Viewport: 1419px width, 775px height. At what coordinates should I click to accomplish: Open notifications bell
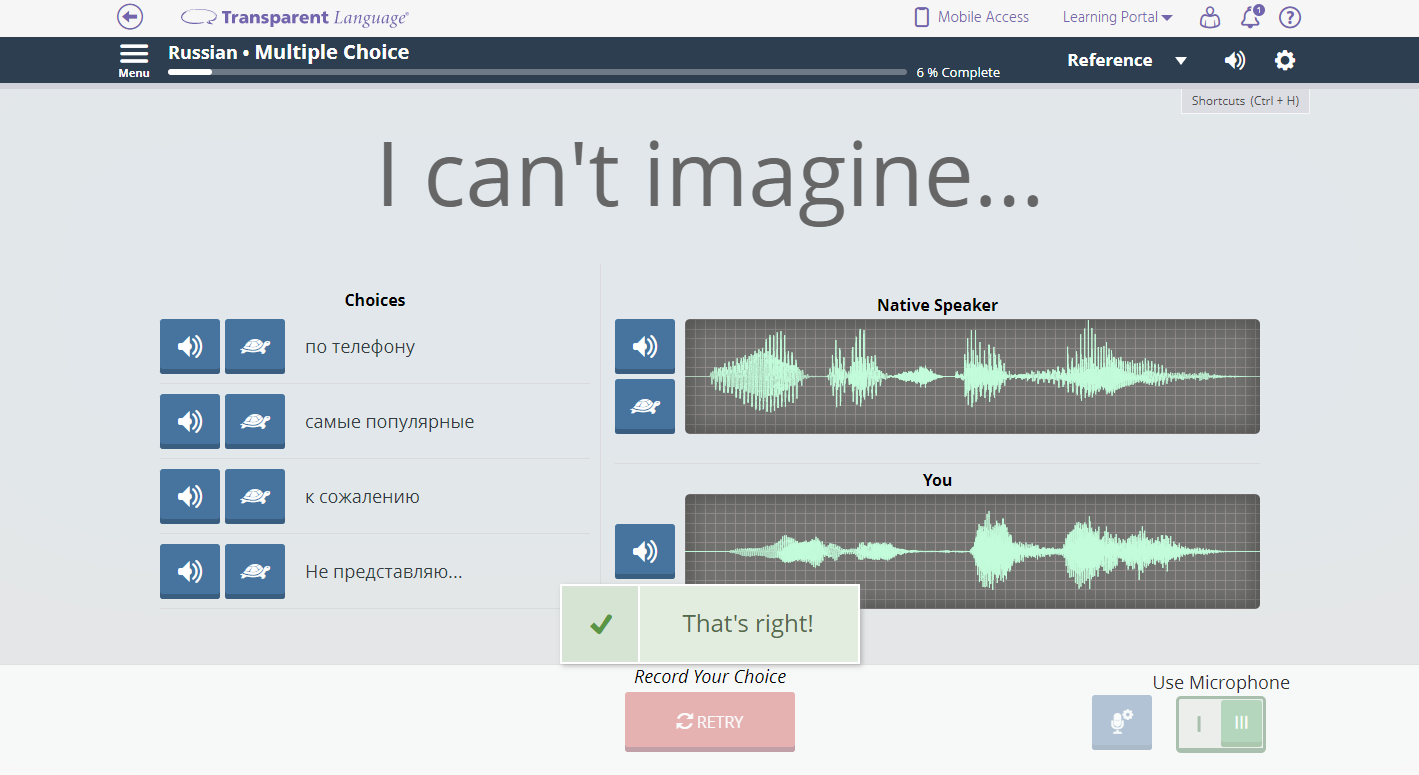click(x=1250, y=17)
